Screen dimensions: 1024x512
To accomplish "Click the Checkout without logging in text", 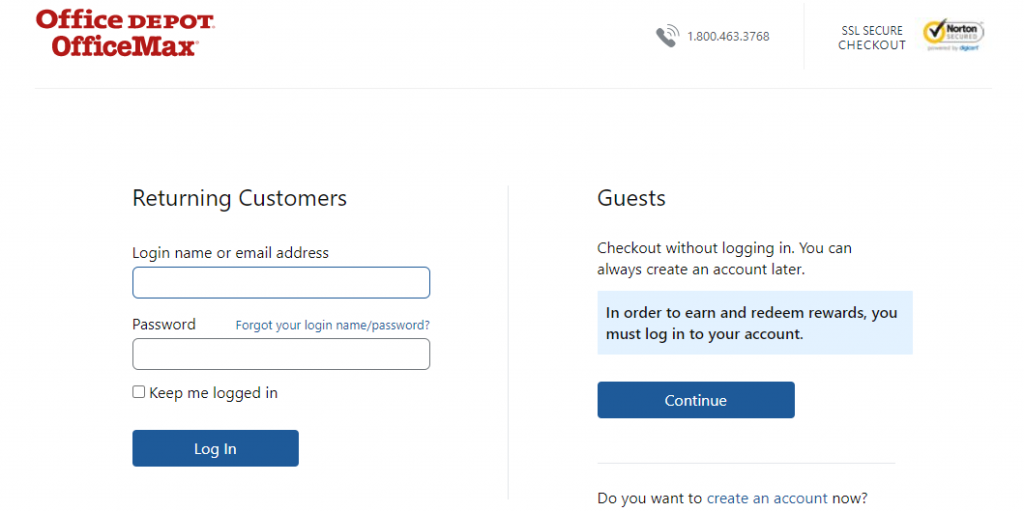I will [724, 259].
